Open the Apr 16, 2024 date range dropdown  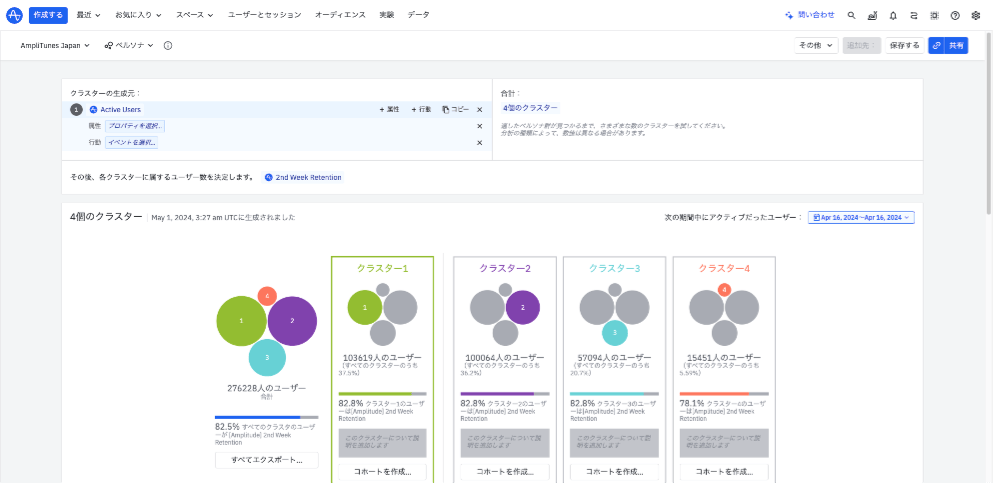click(x=860, y=217)
